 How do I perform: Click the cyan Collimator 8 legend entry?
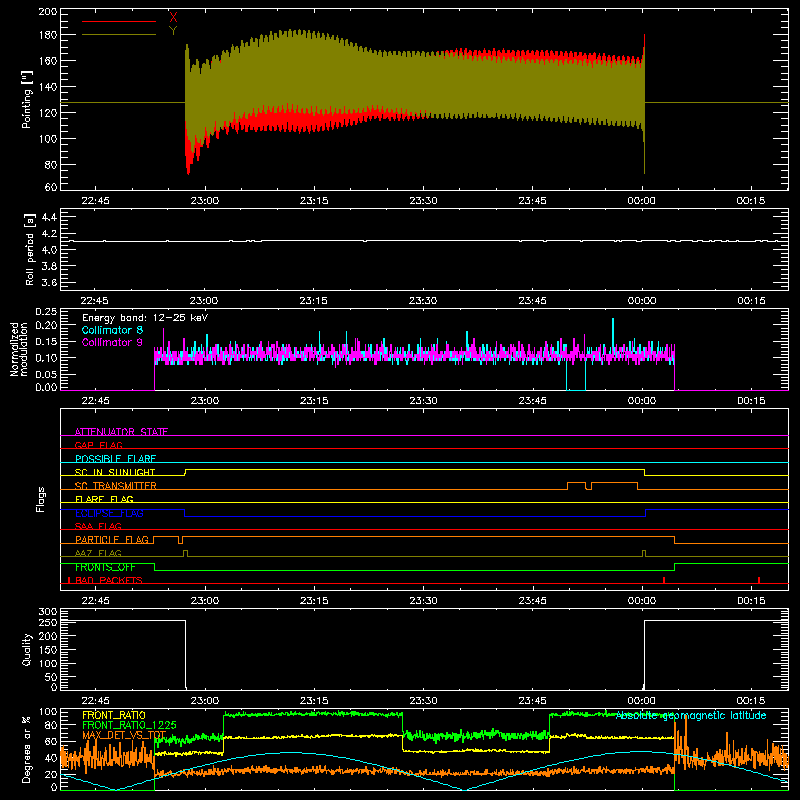(x=112, y=330)
